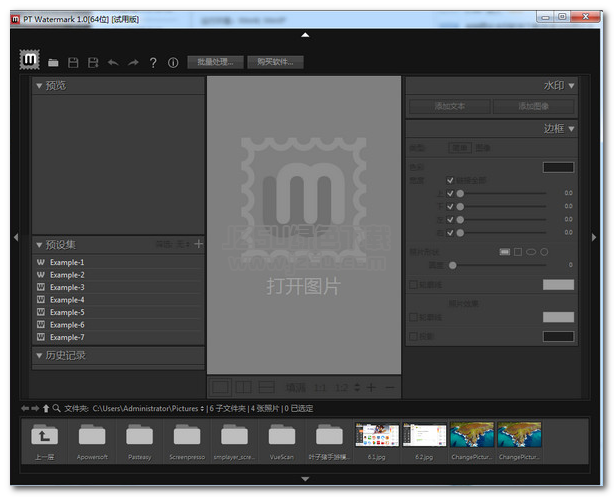
Task: Choose the square photo shape icon
Action: tap(518, 252)
